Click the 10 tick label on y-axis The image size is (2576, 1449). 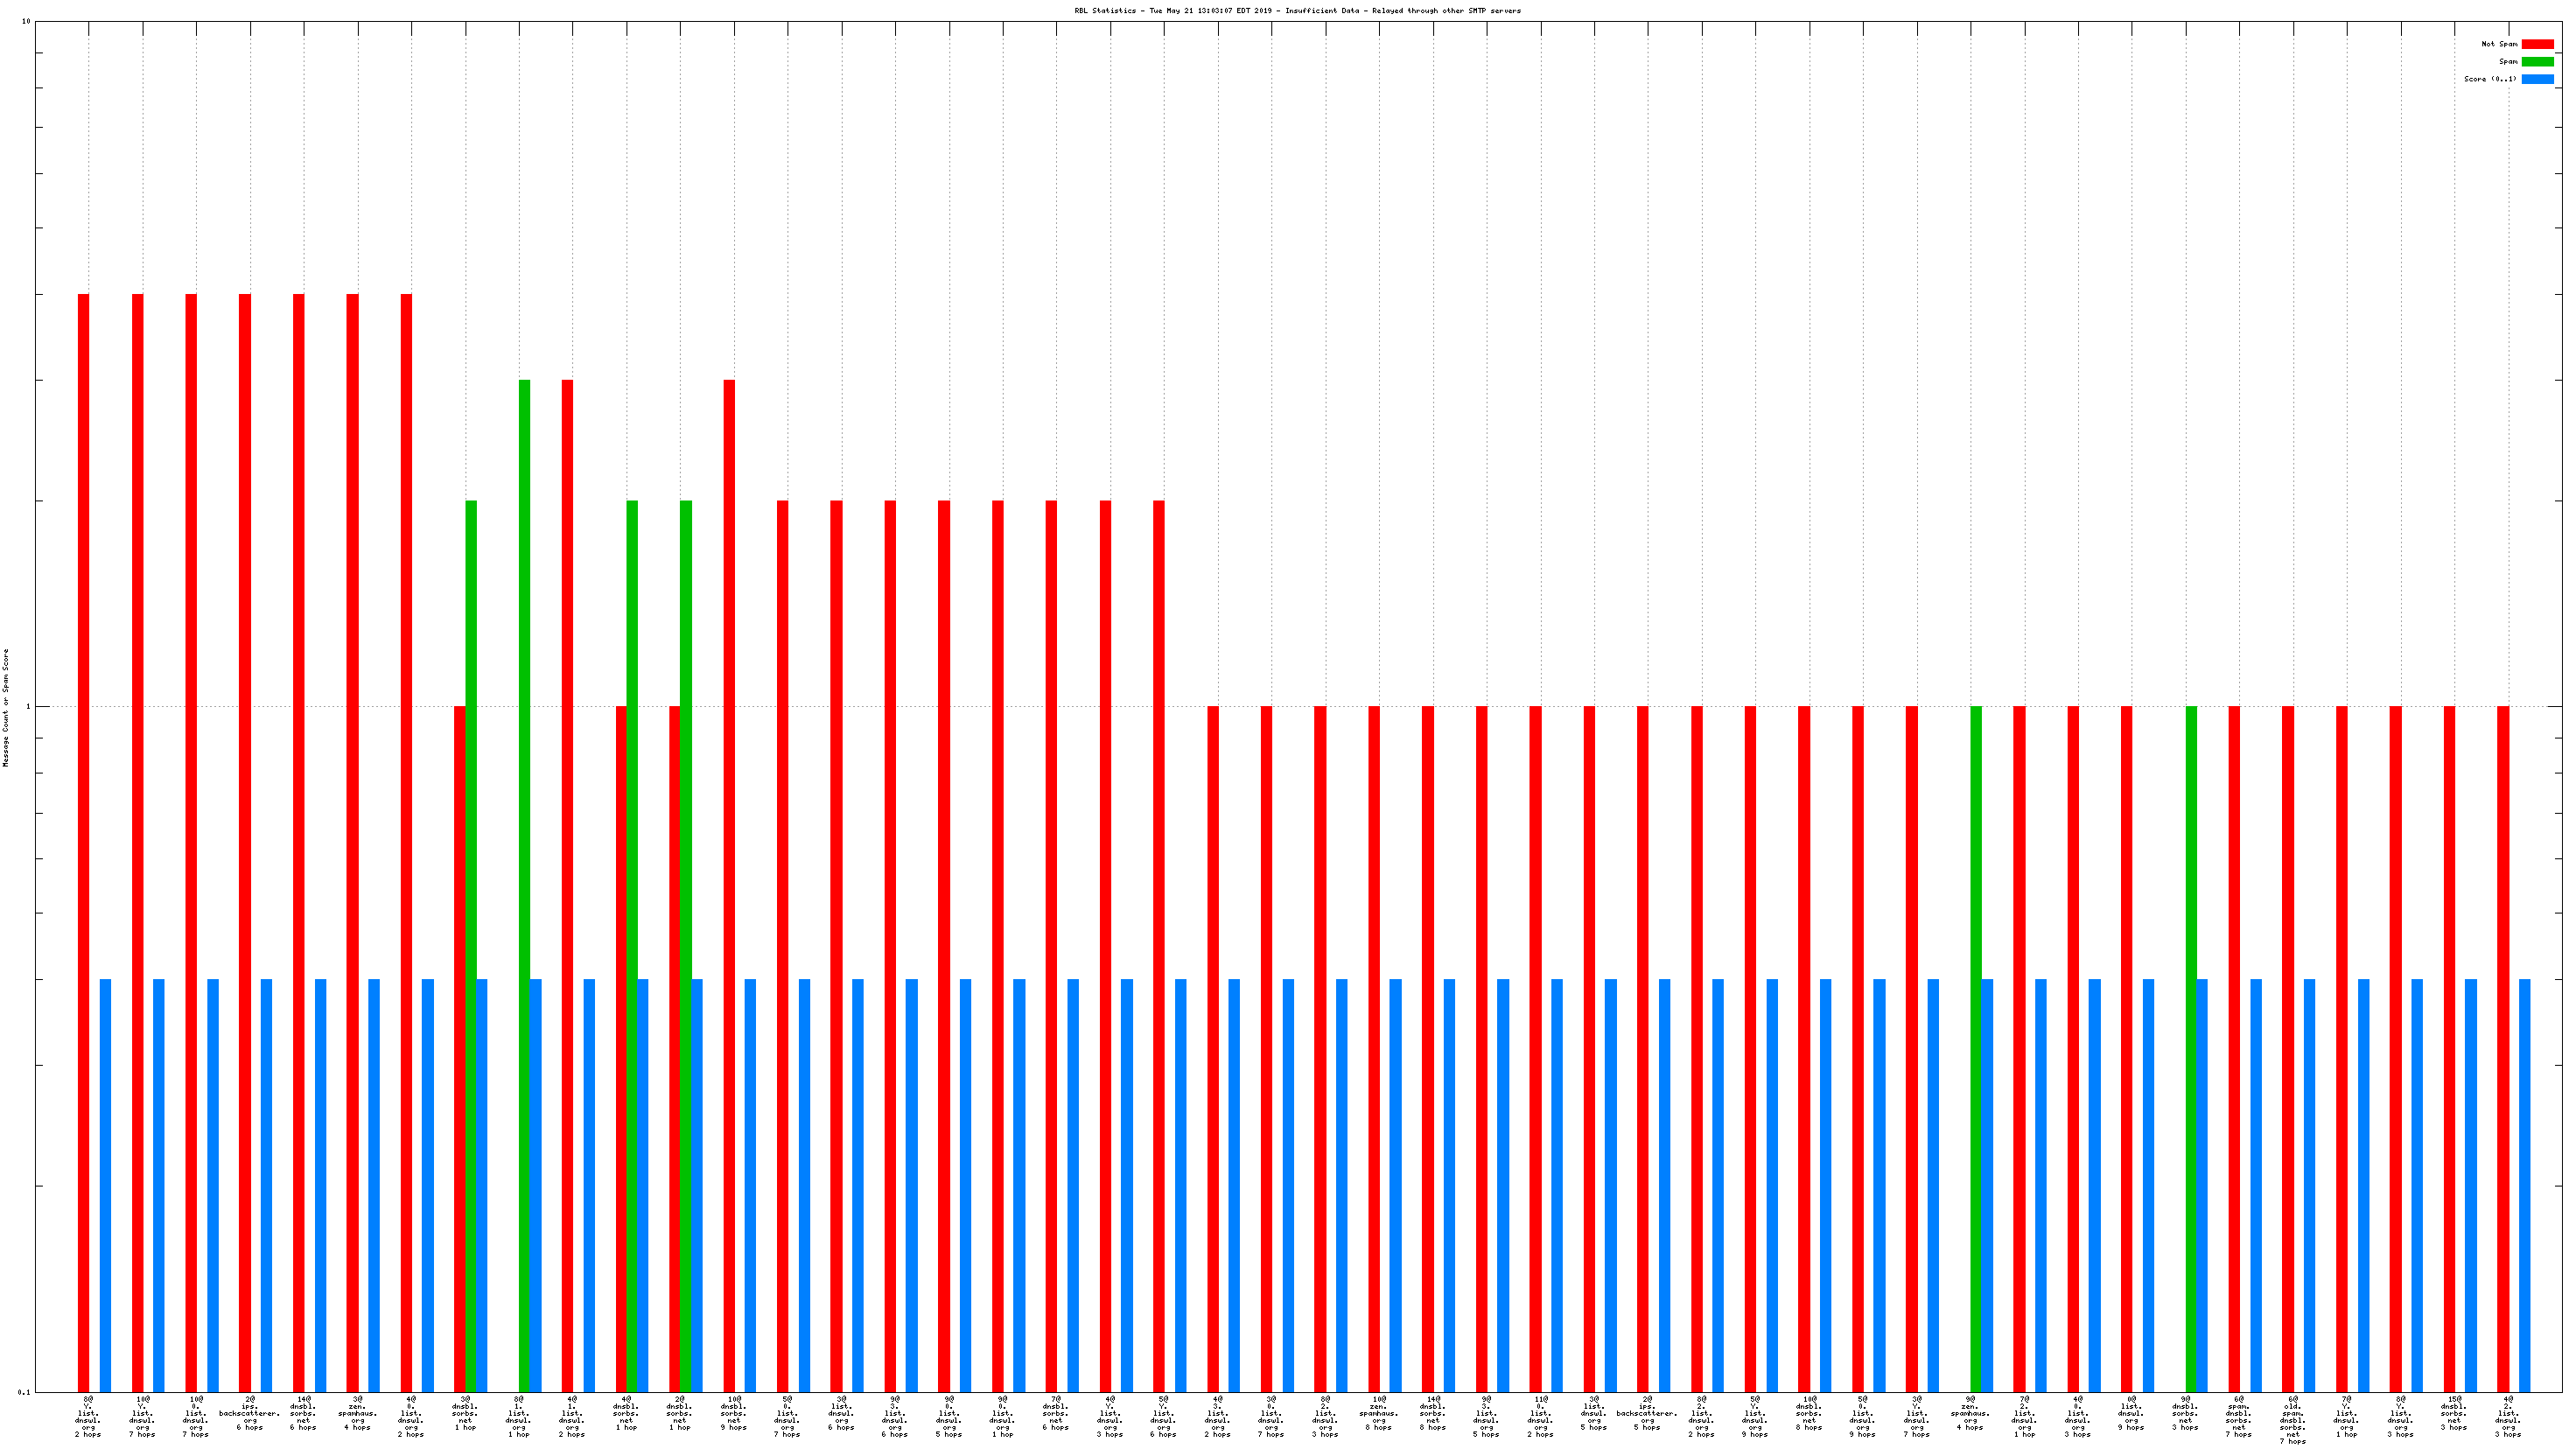point(25,22)
